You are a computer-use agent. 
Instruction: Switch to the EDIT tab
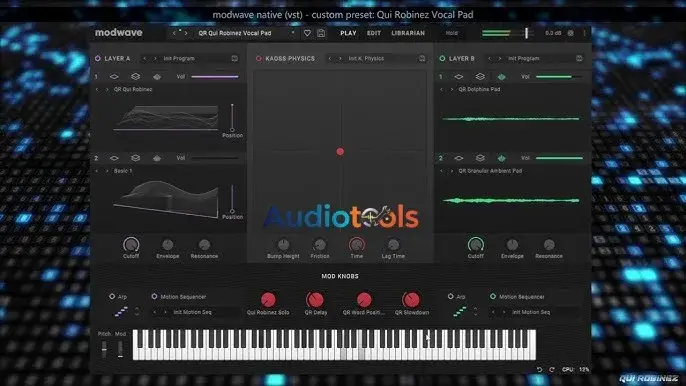(x=374, y=33)
